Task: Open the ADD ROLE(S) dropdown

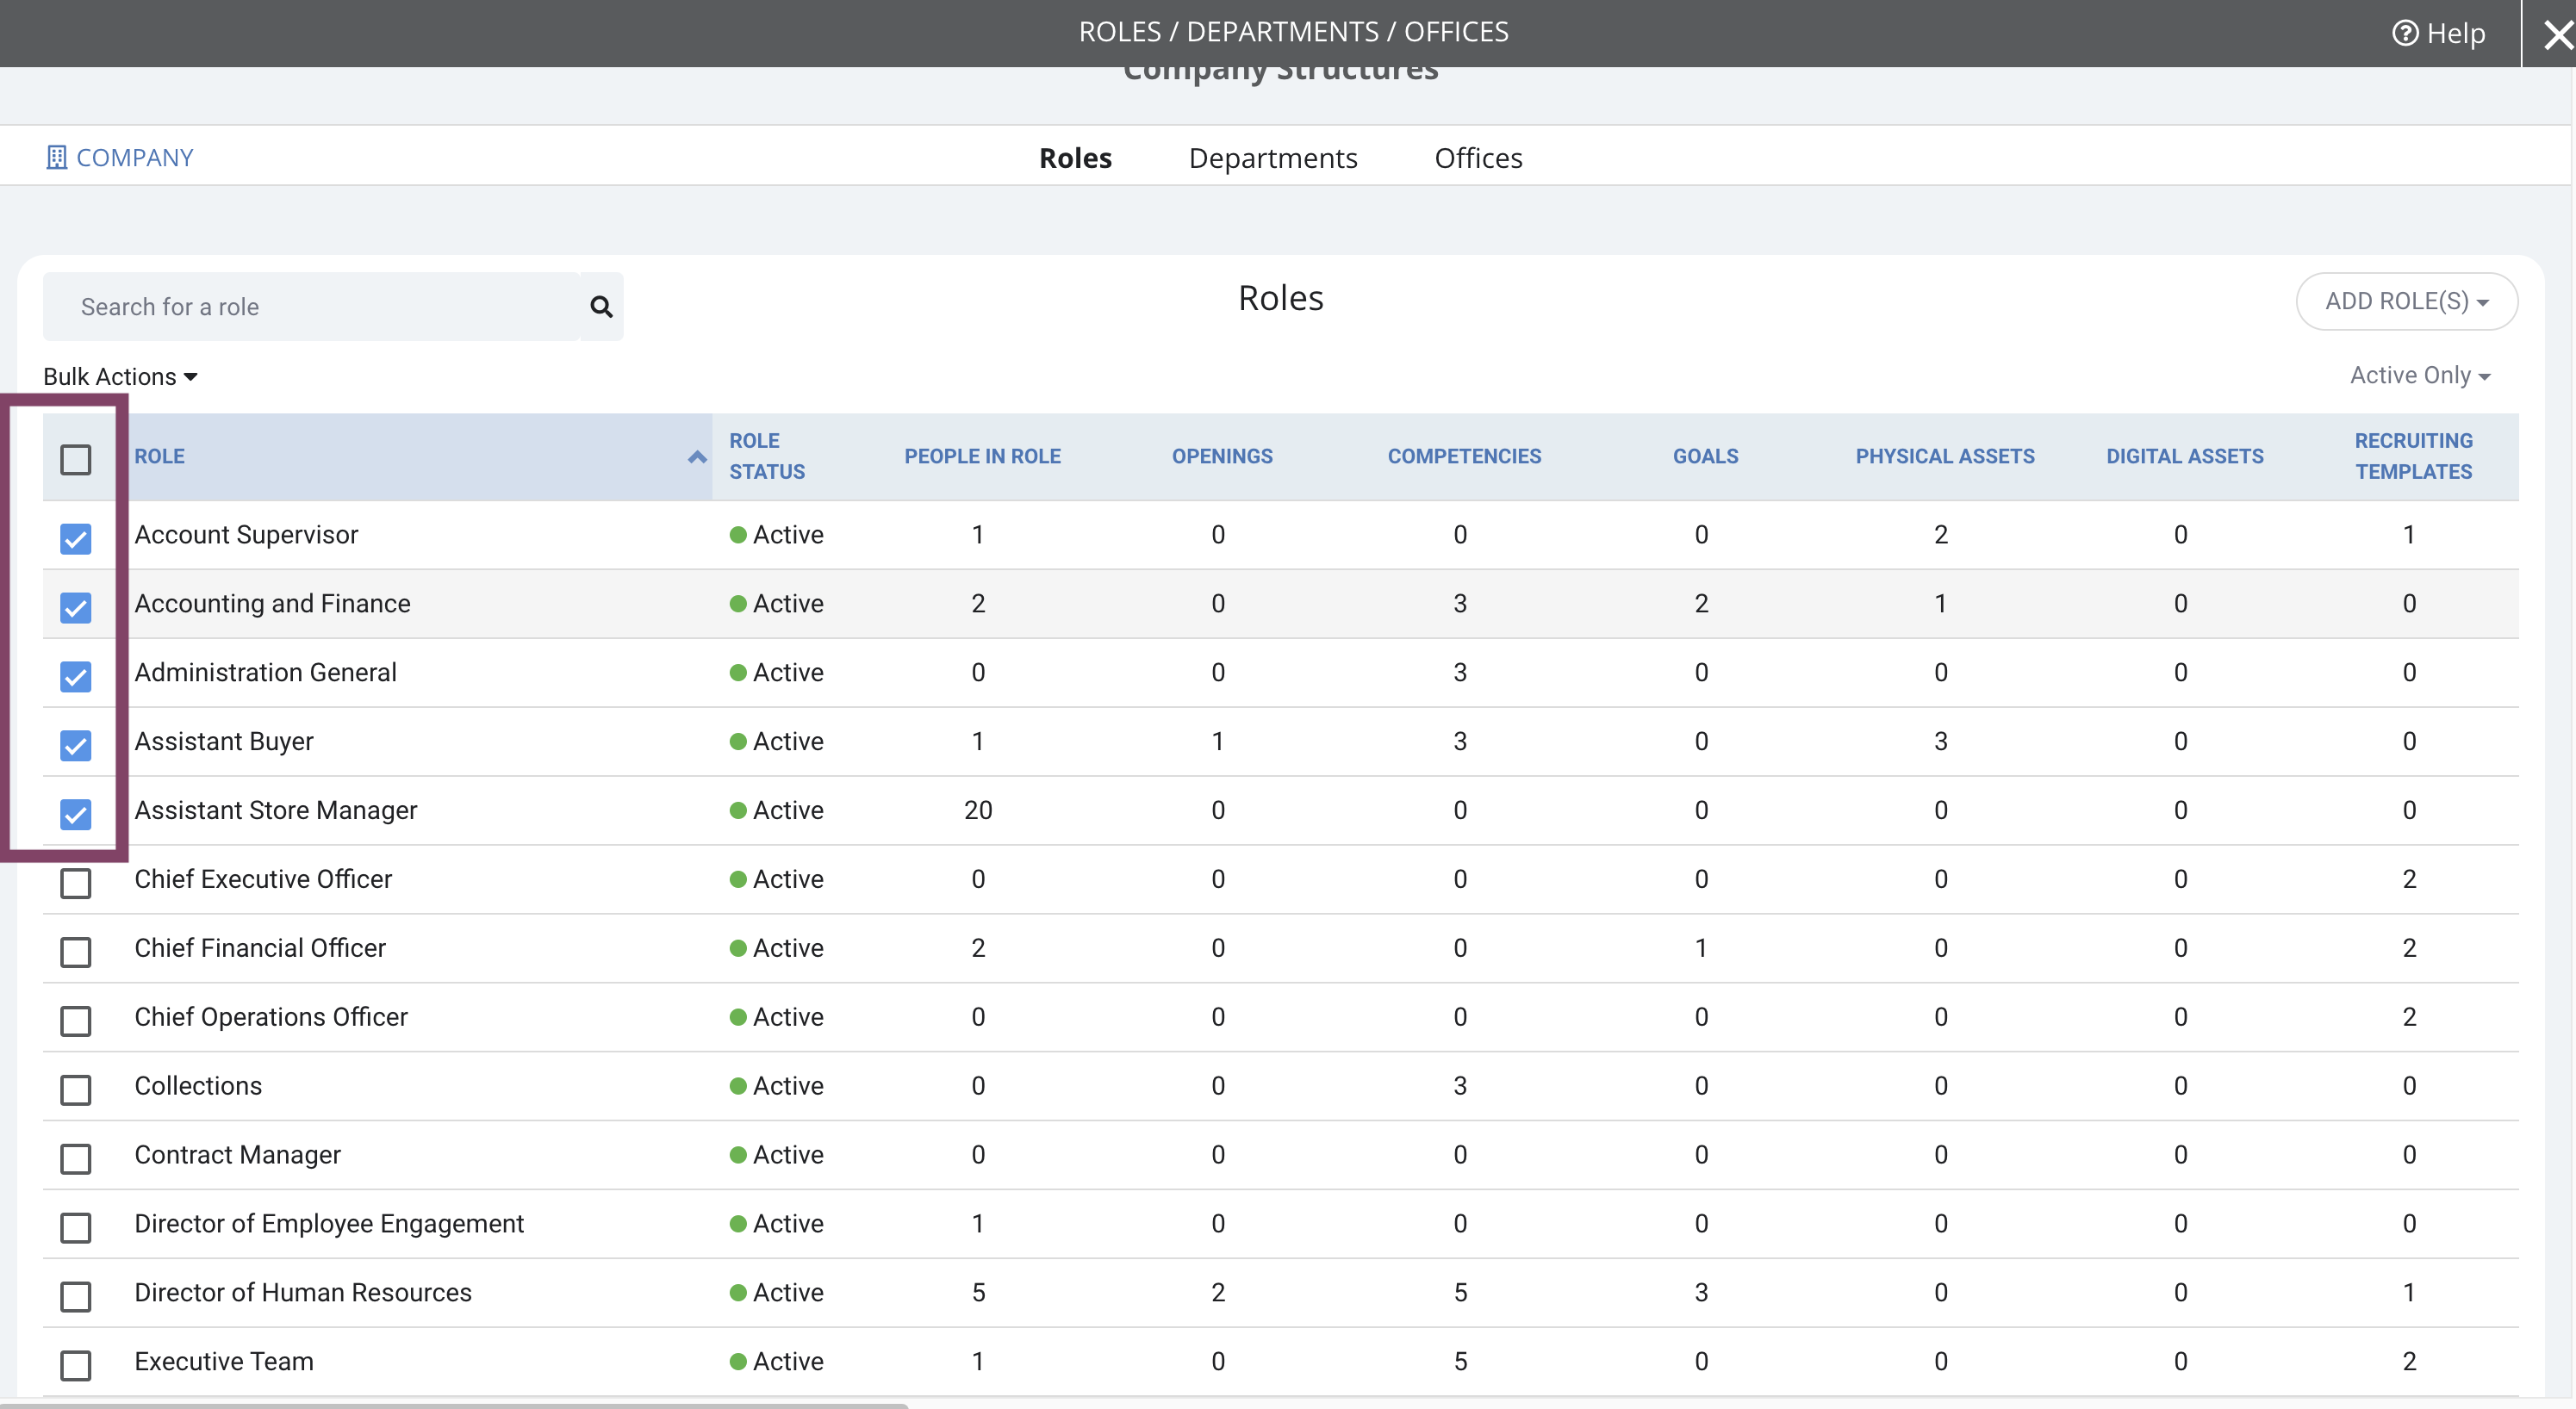Action: [x=2406, y=301]
